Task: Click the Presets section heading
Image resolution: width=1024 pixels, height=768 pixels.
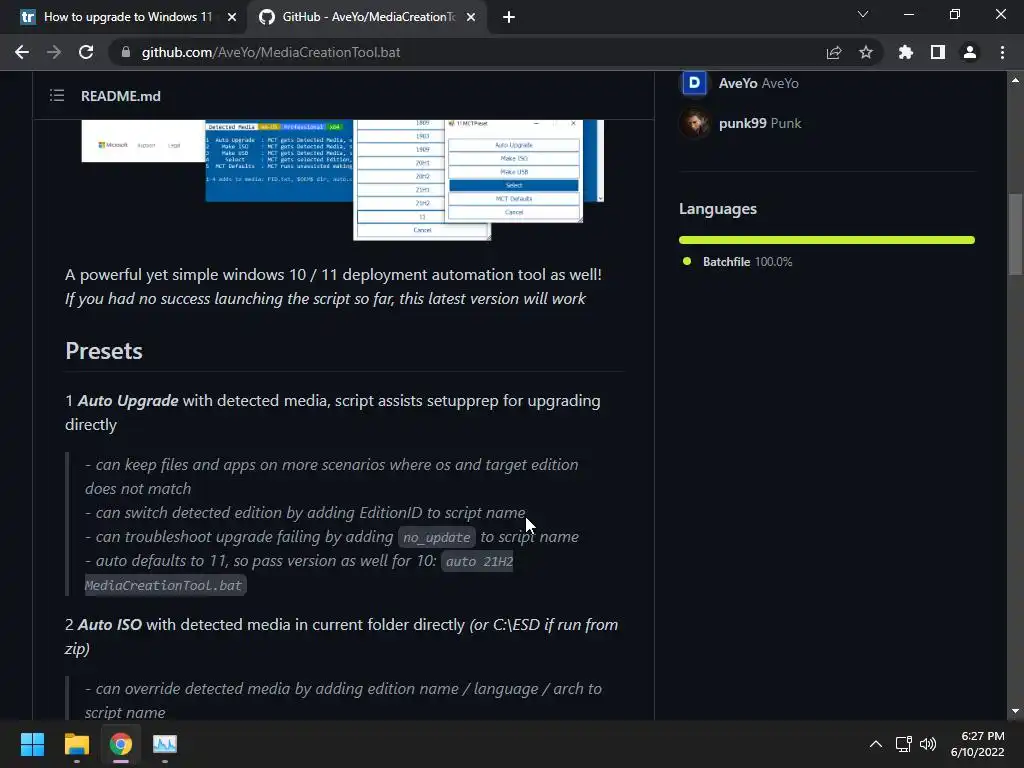Action: [x=104, y=351]
